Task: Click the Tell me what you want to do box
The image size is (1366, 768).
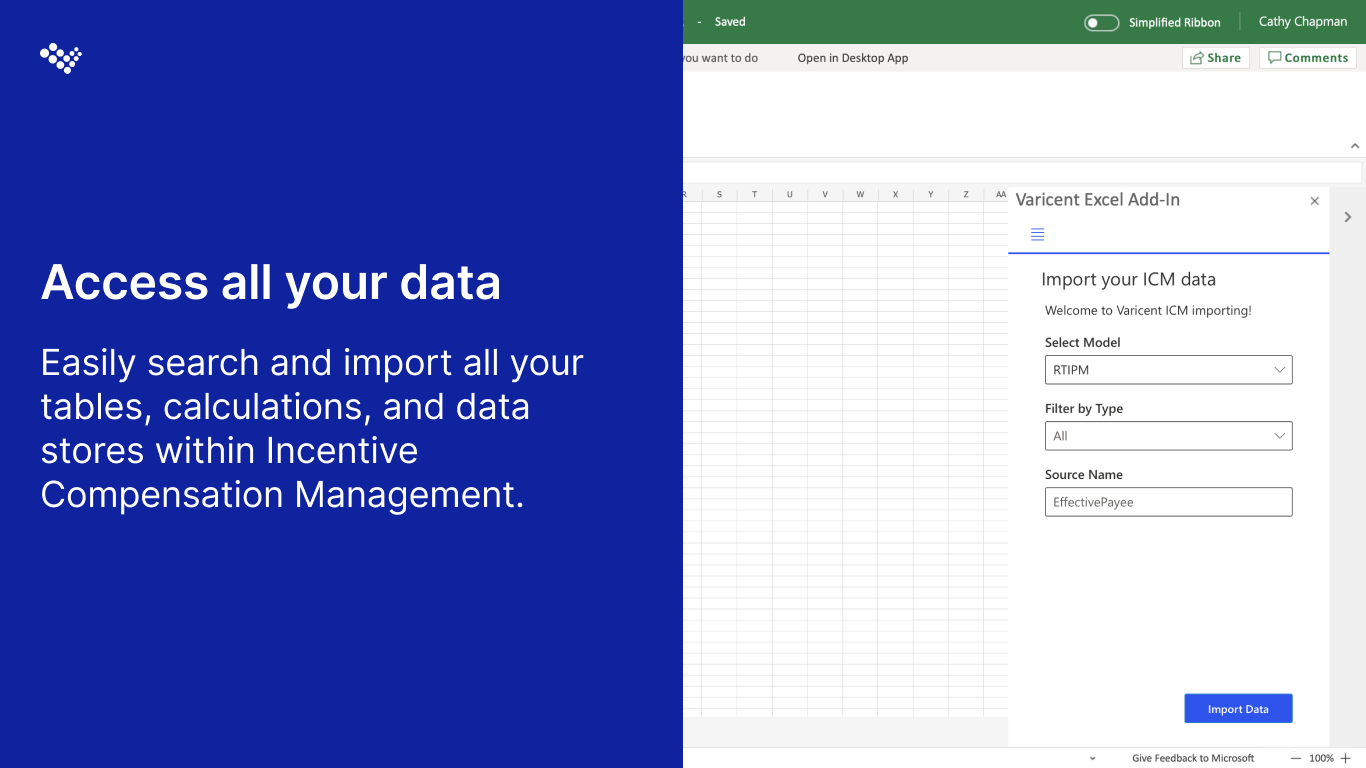Action: tap(720, 58)
